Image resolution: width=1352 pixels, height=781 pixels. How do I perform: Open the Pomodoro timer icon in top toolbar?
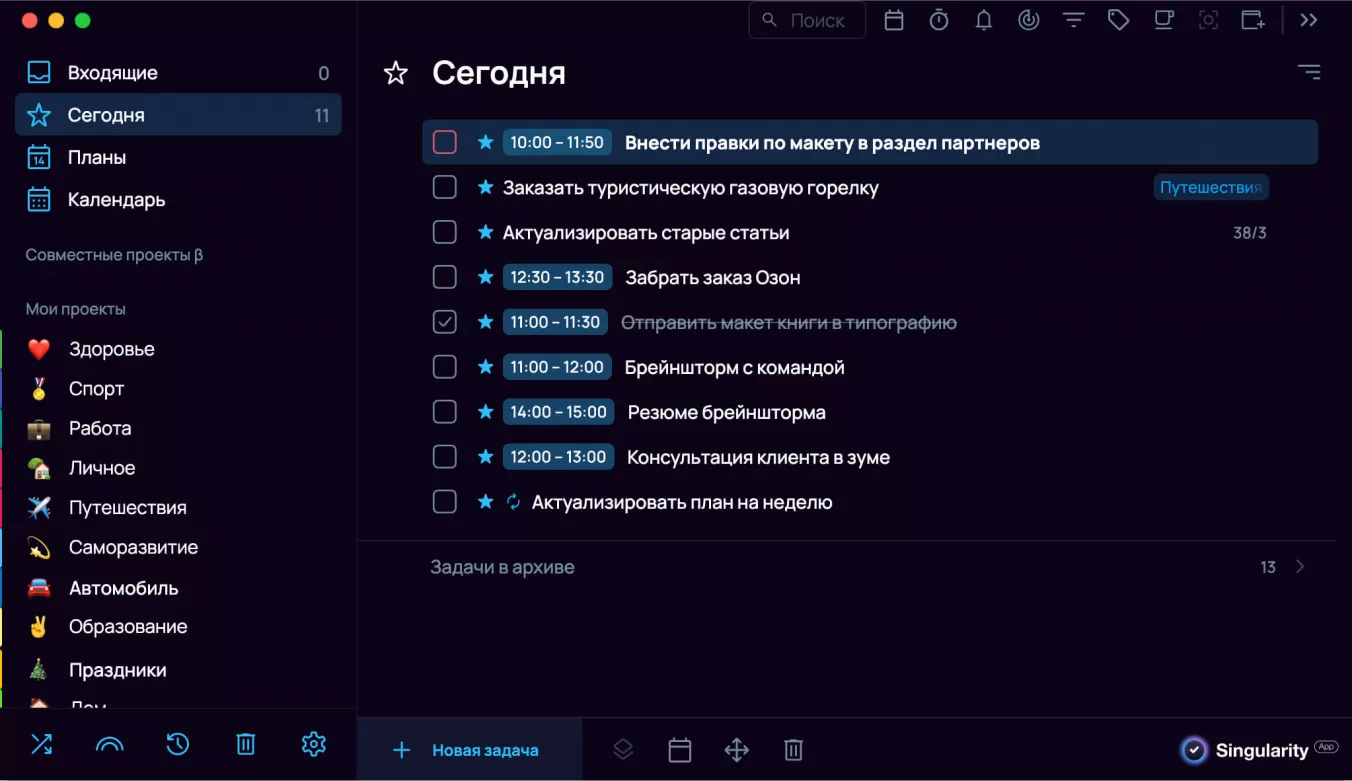click(x=939, y=20)
